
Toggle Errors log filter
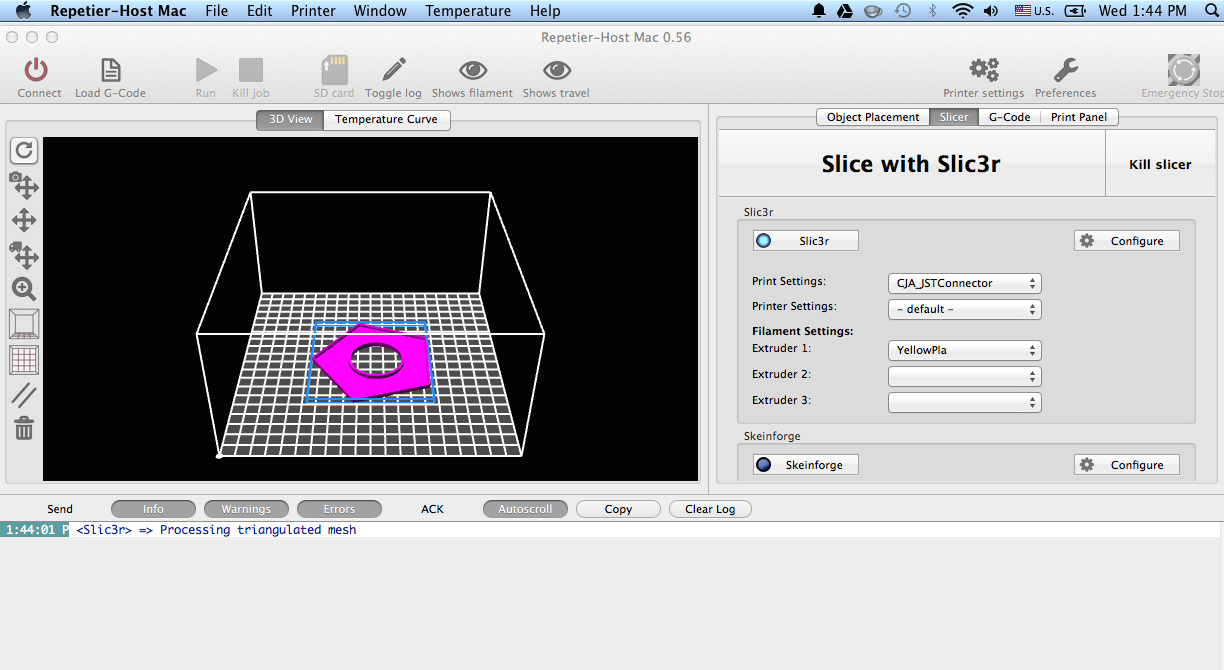[x=339, y=509]
